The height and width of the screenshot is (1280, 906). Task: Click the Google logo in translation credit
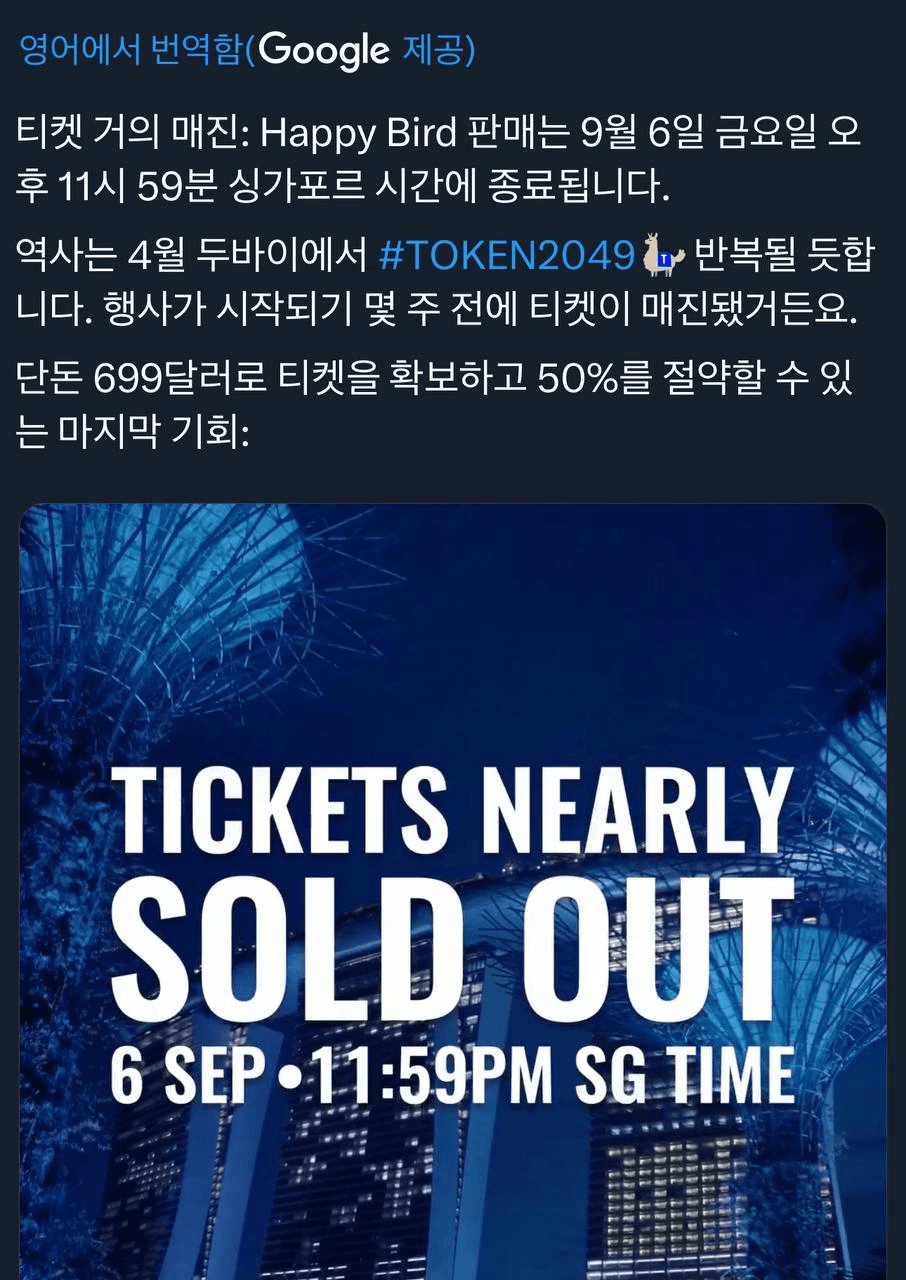click(x=323, y=50)
